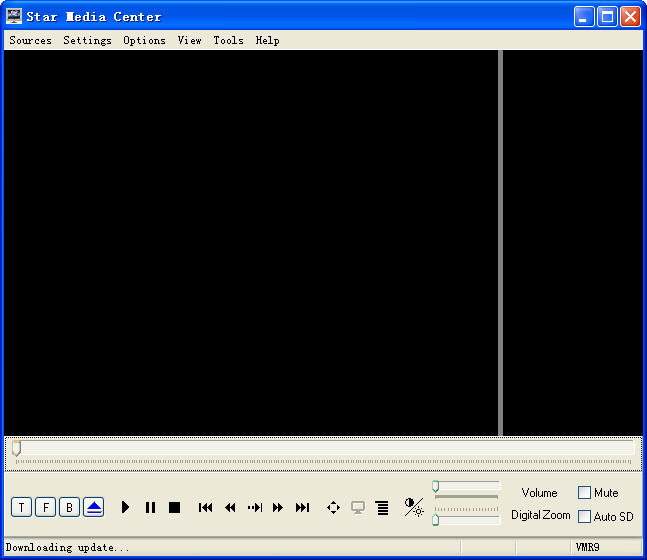Click the T button in the control bar
This screenshot has height=560, width=647.
[x=21, y=507]
